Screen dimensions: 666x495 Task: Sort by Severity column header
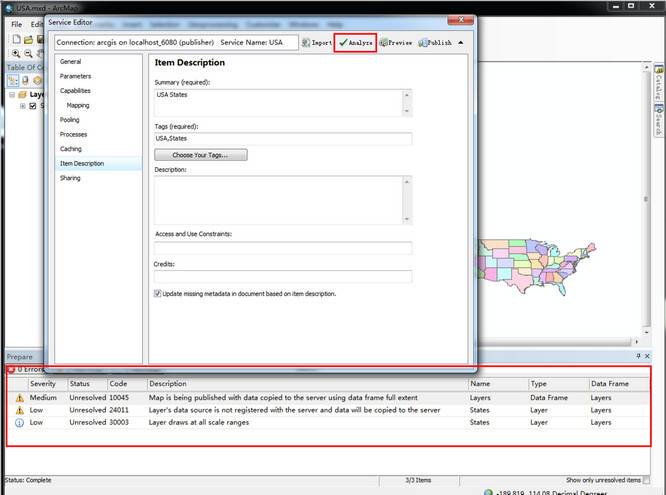pos(42,384)
